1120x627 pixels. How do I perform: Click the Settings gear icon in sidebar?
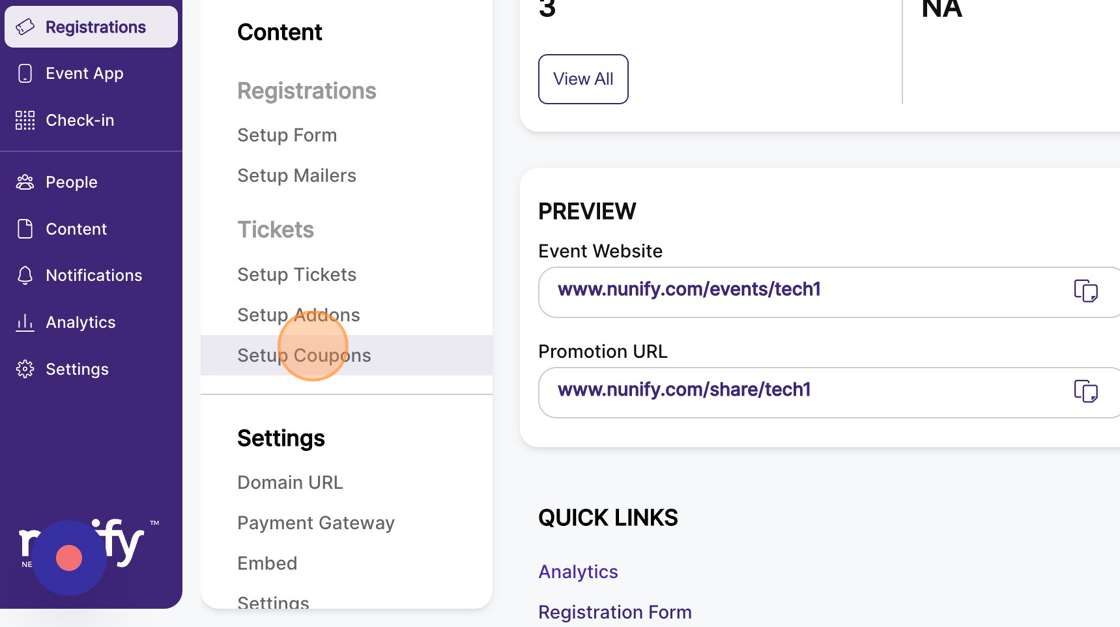pyautogui.click(x=25, y=369)
